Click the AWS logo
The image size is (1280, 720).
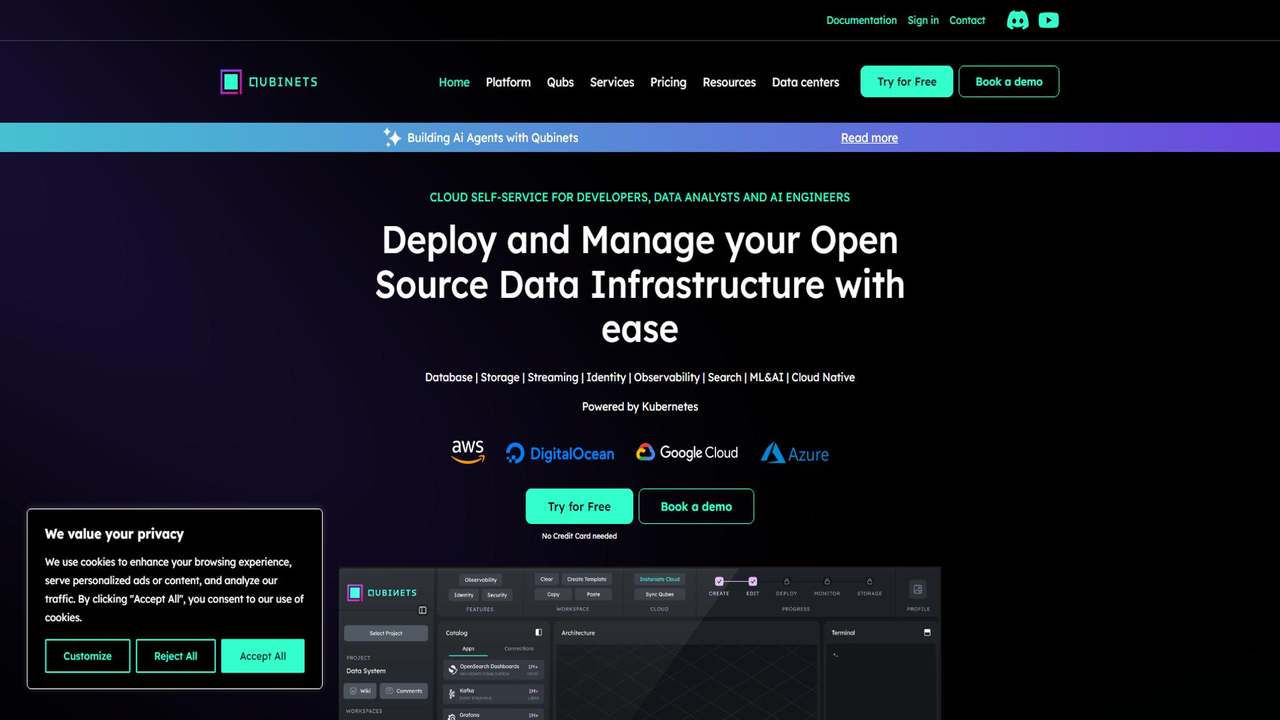[x=467, y=452]
